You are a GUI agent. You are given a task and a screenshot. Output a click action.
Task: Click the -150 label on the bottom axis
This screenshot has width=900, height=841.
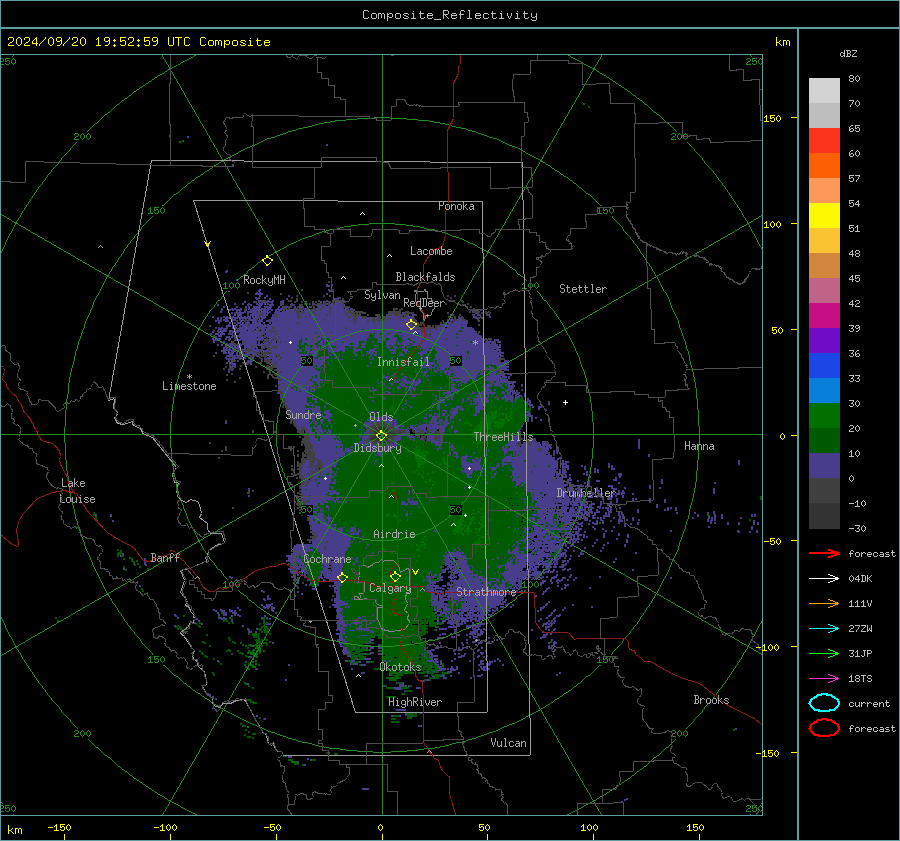[59, 827]
